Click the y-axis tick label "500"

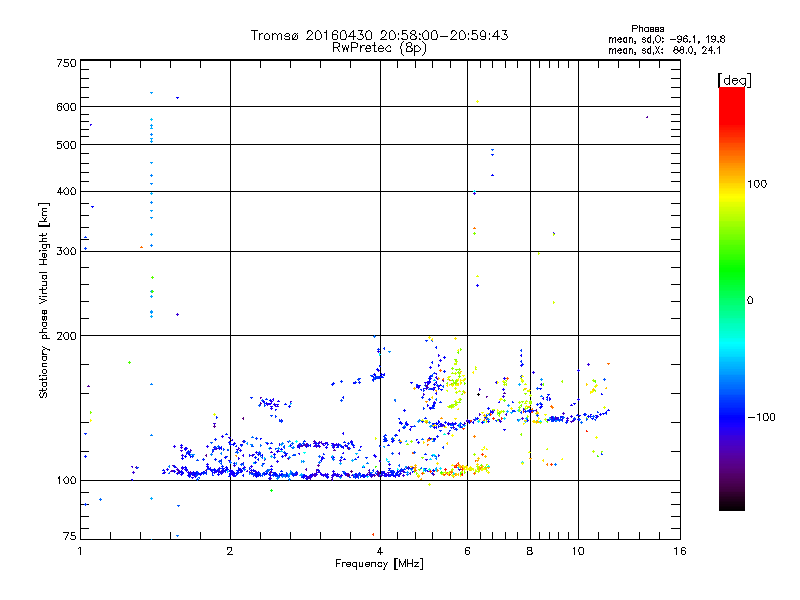pos(66,145)
